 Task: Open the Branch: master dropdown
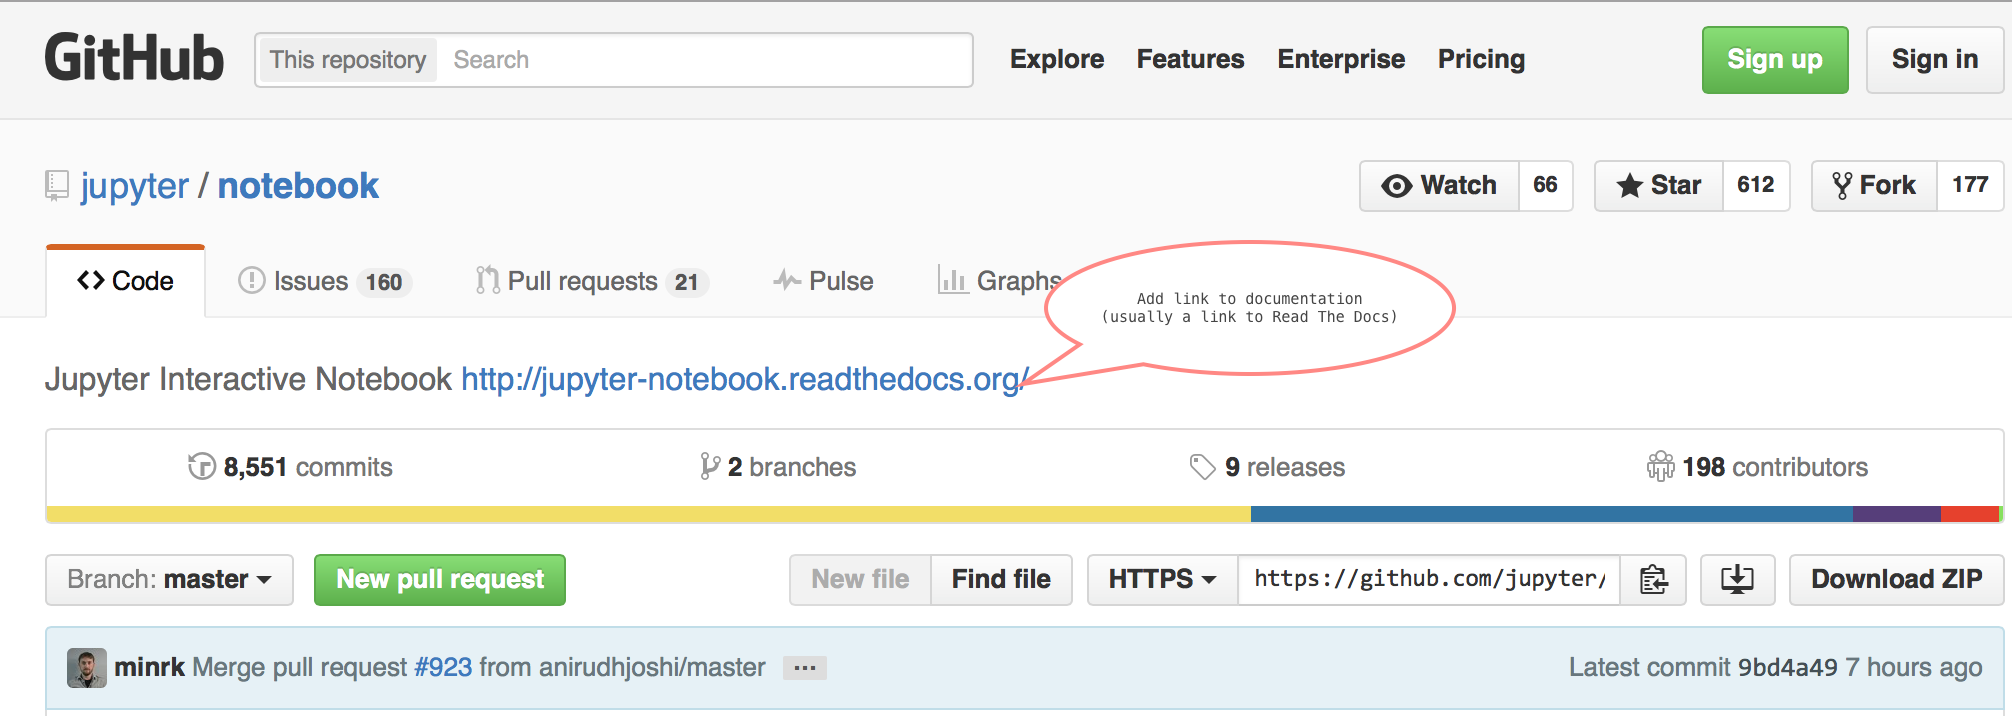pyautogui.click(x=169, y=580)
